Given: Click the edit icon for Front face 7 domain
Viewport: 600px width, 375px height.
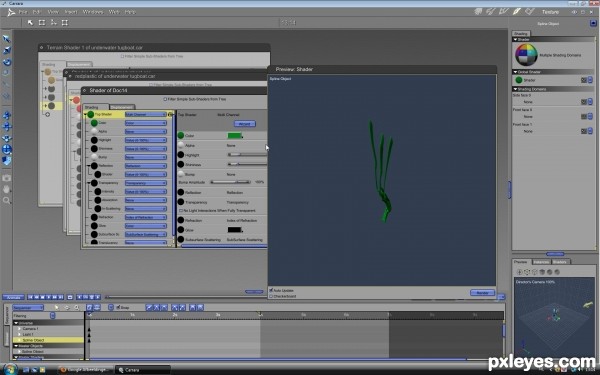Looking at the screenshot, I should (584, 131).
